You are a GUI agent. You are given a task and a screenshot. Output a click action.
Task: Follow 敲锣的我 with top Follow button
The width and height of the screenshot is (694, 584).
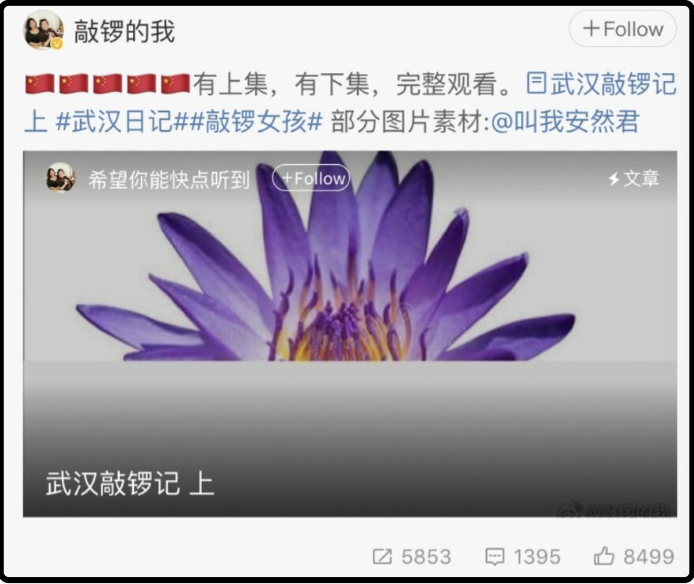pyautogui.click(x=622, y=29)
